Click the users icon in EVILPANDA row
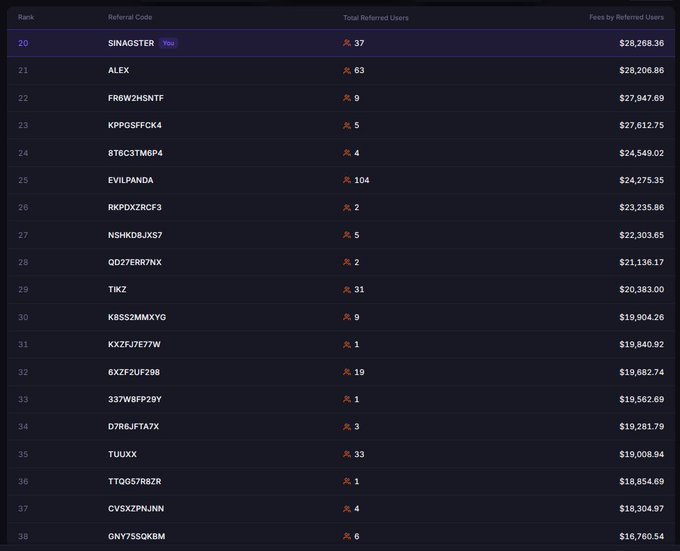This screenshot has height=551, width=680. (347, 180)
